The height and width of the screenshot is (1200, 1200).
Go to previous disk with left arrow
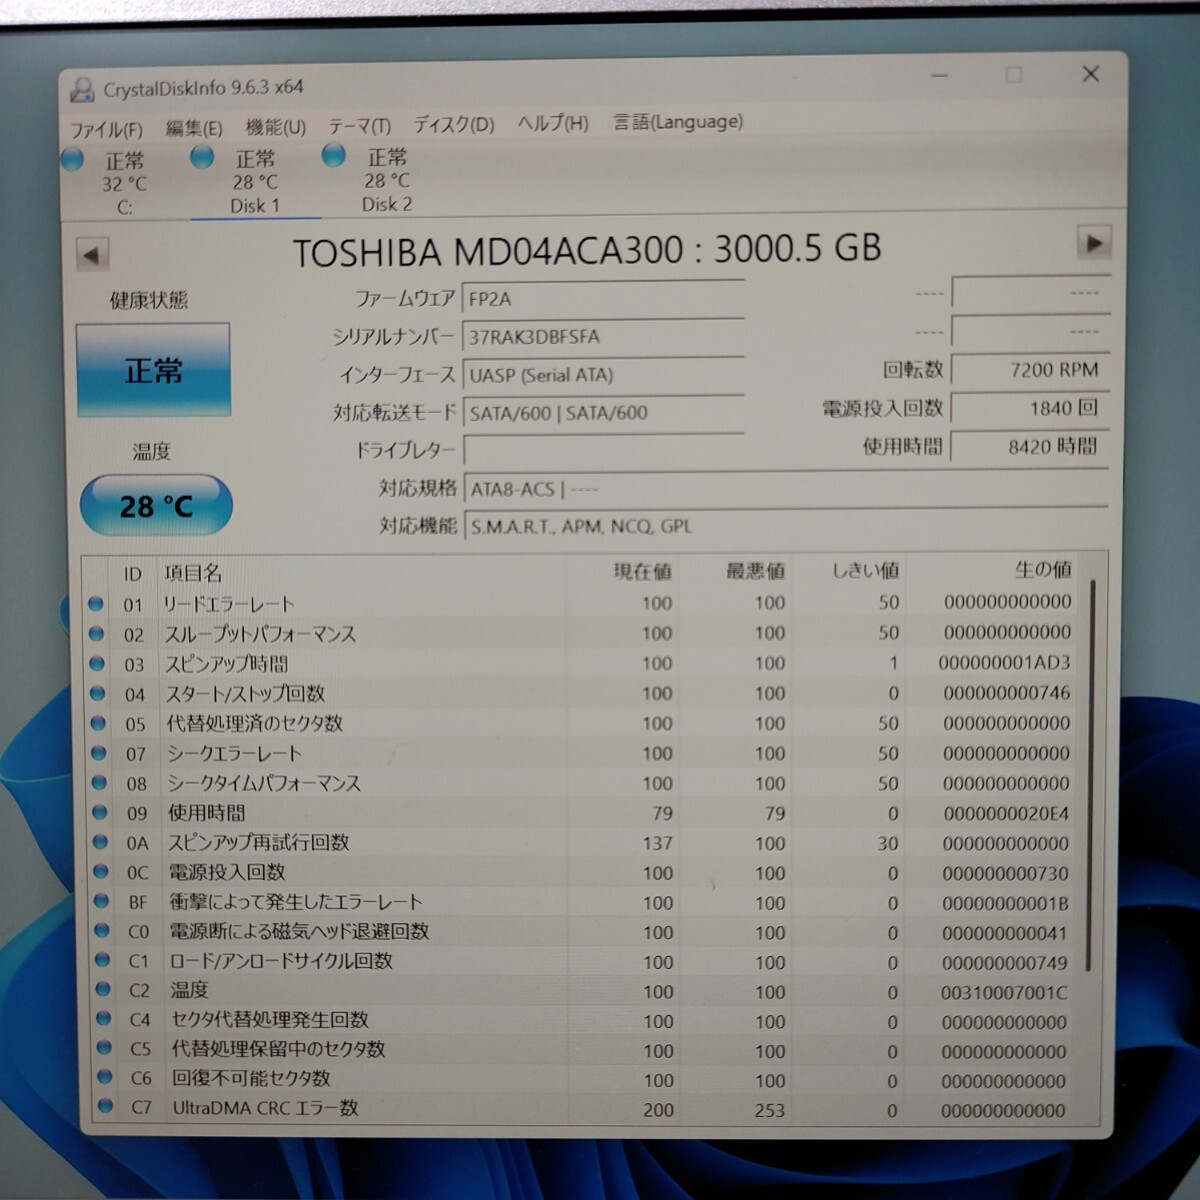pos(92,254)
